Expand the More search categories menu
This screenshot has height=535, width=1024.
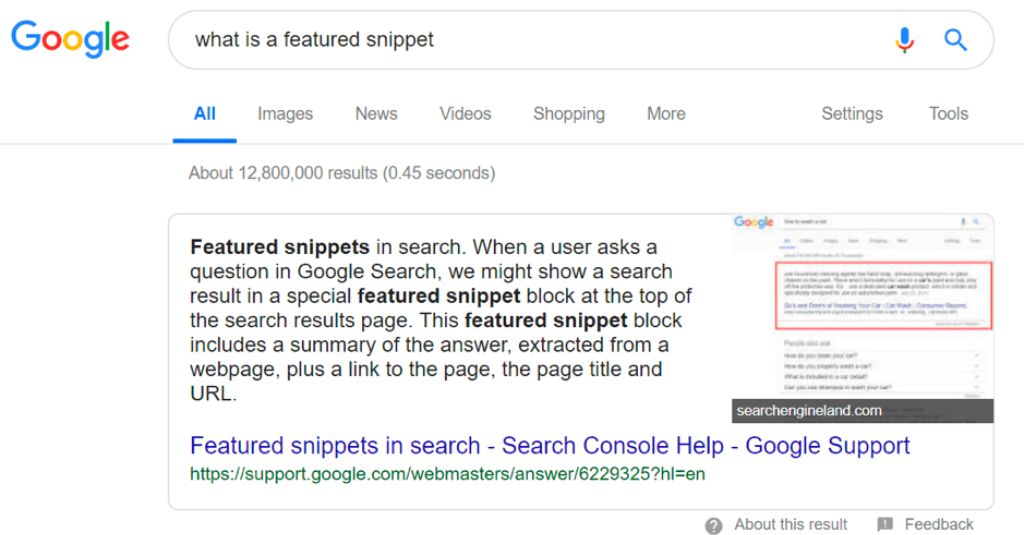pos(666,114)
